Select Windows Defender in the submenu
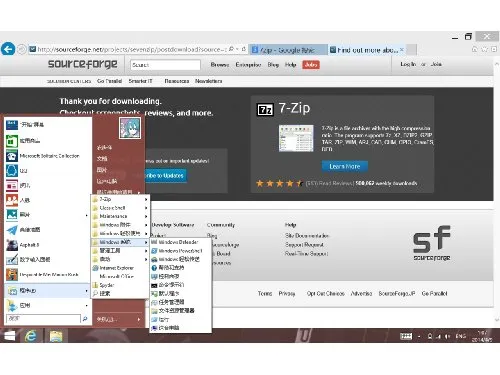This screenshot has height=375, width=500. (180, 242)
